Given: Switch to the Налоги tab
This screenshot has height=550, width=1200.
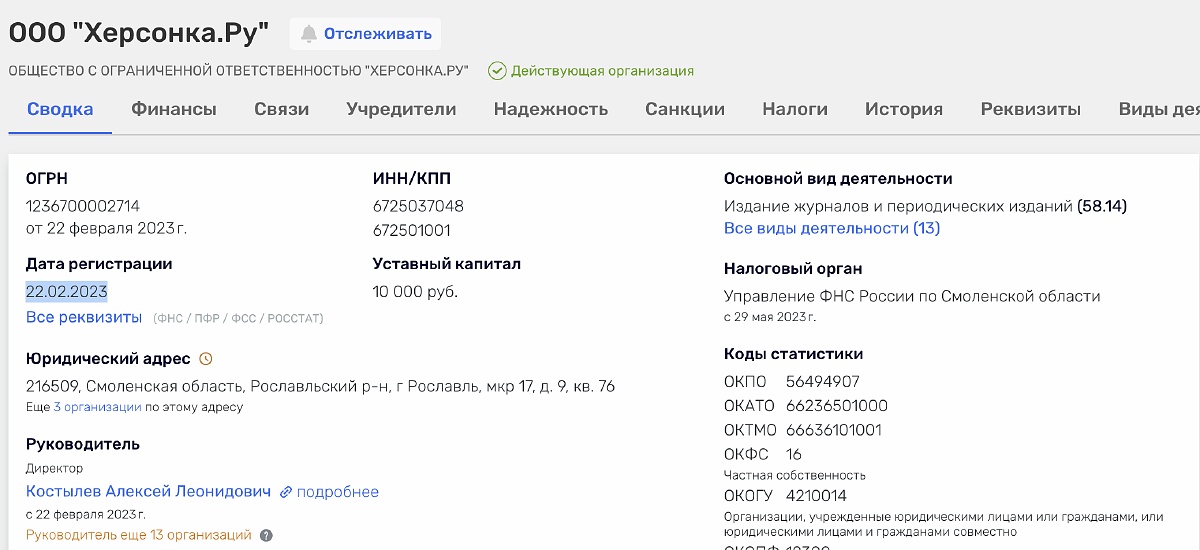Looking at the screenshot, I should [795, 109].
